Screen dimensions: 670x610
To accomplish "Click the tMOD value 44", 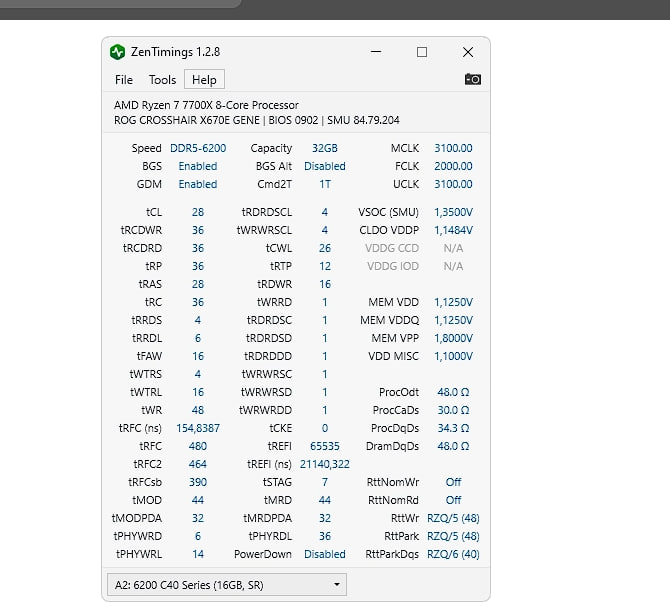I will click(x=198, y=500).
